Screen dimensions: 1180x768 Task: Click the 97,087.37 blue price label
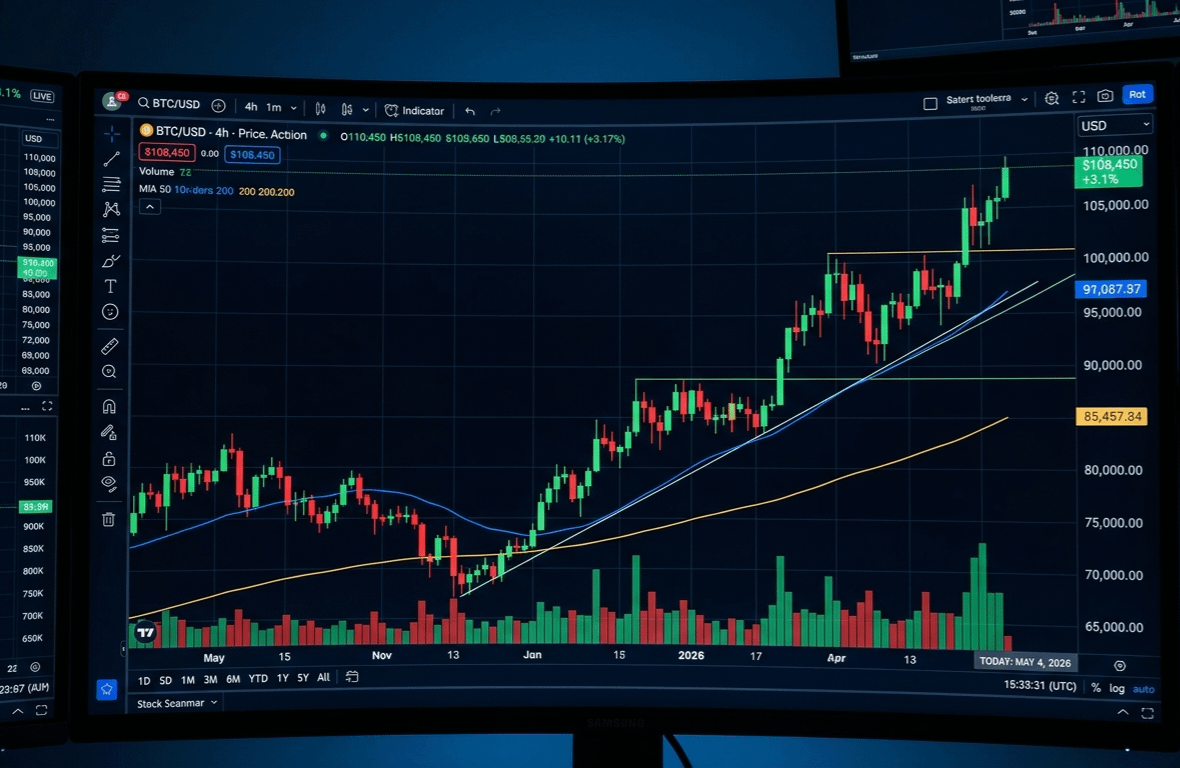1111,289
